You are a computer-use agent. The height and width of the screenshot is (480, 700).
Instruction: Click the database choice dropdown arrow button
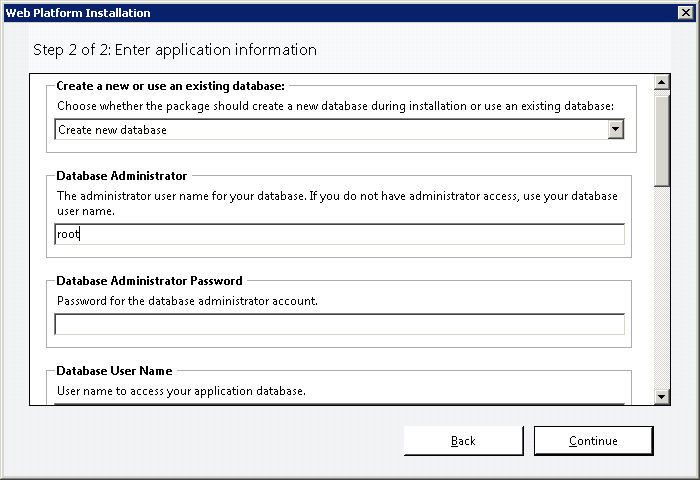[616, 129]
